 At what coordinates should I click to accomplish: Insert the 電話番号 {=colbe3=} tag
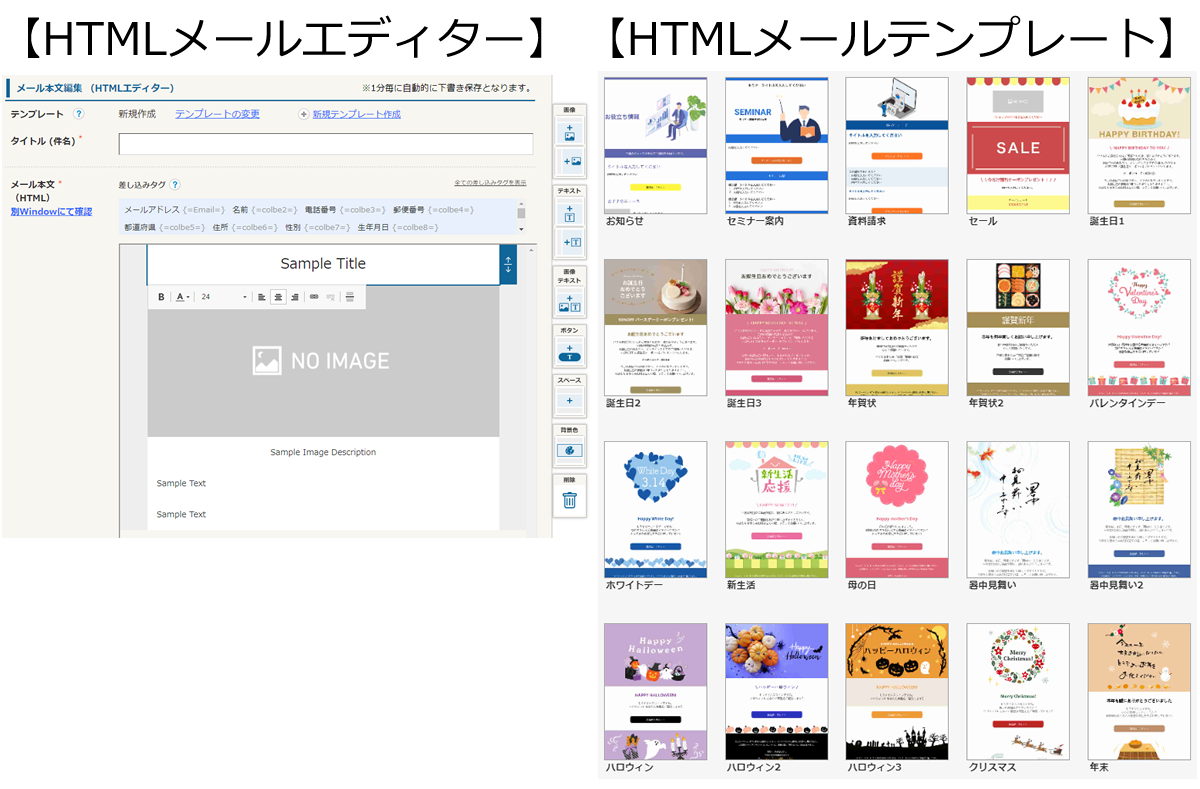[345, 210]
